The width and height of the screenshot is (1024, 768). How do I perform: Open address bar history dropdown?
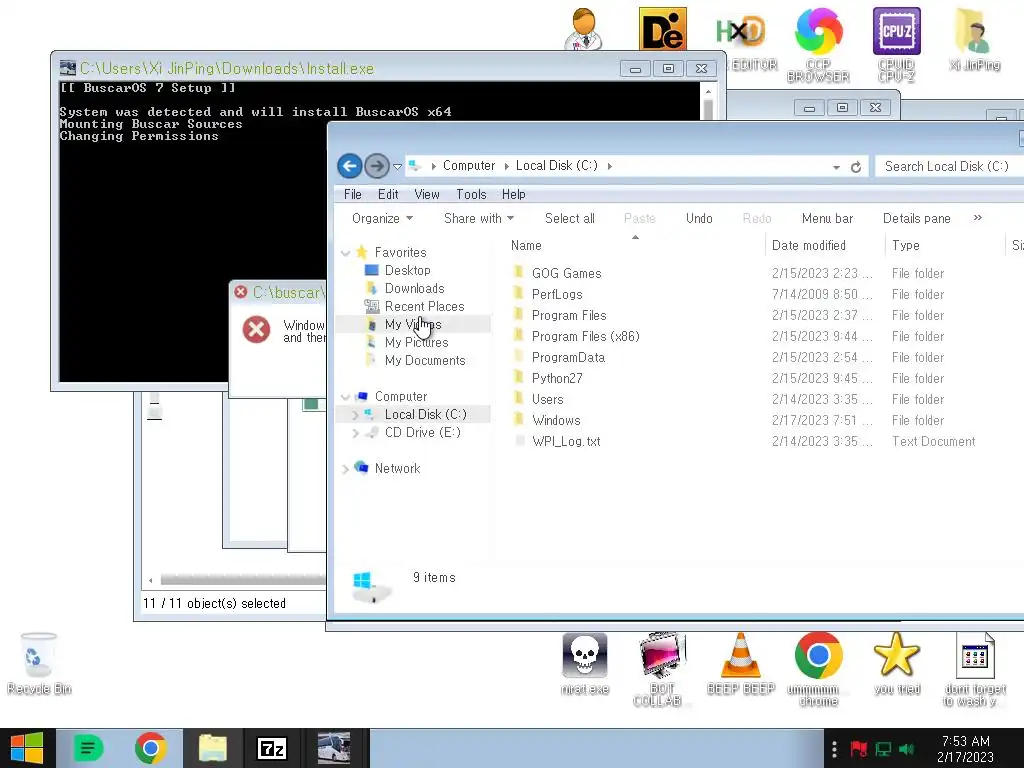(x=836, y=167)
